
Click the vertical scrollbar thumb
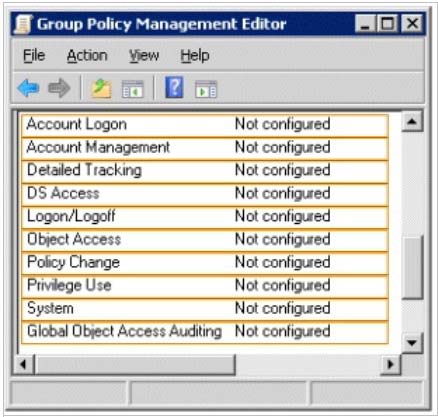point(413,267)
